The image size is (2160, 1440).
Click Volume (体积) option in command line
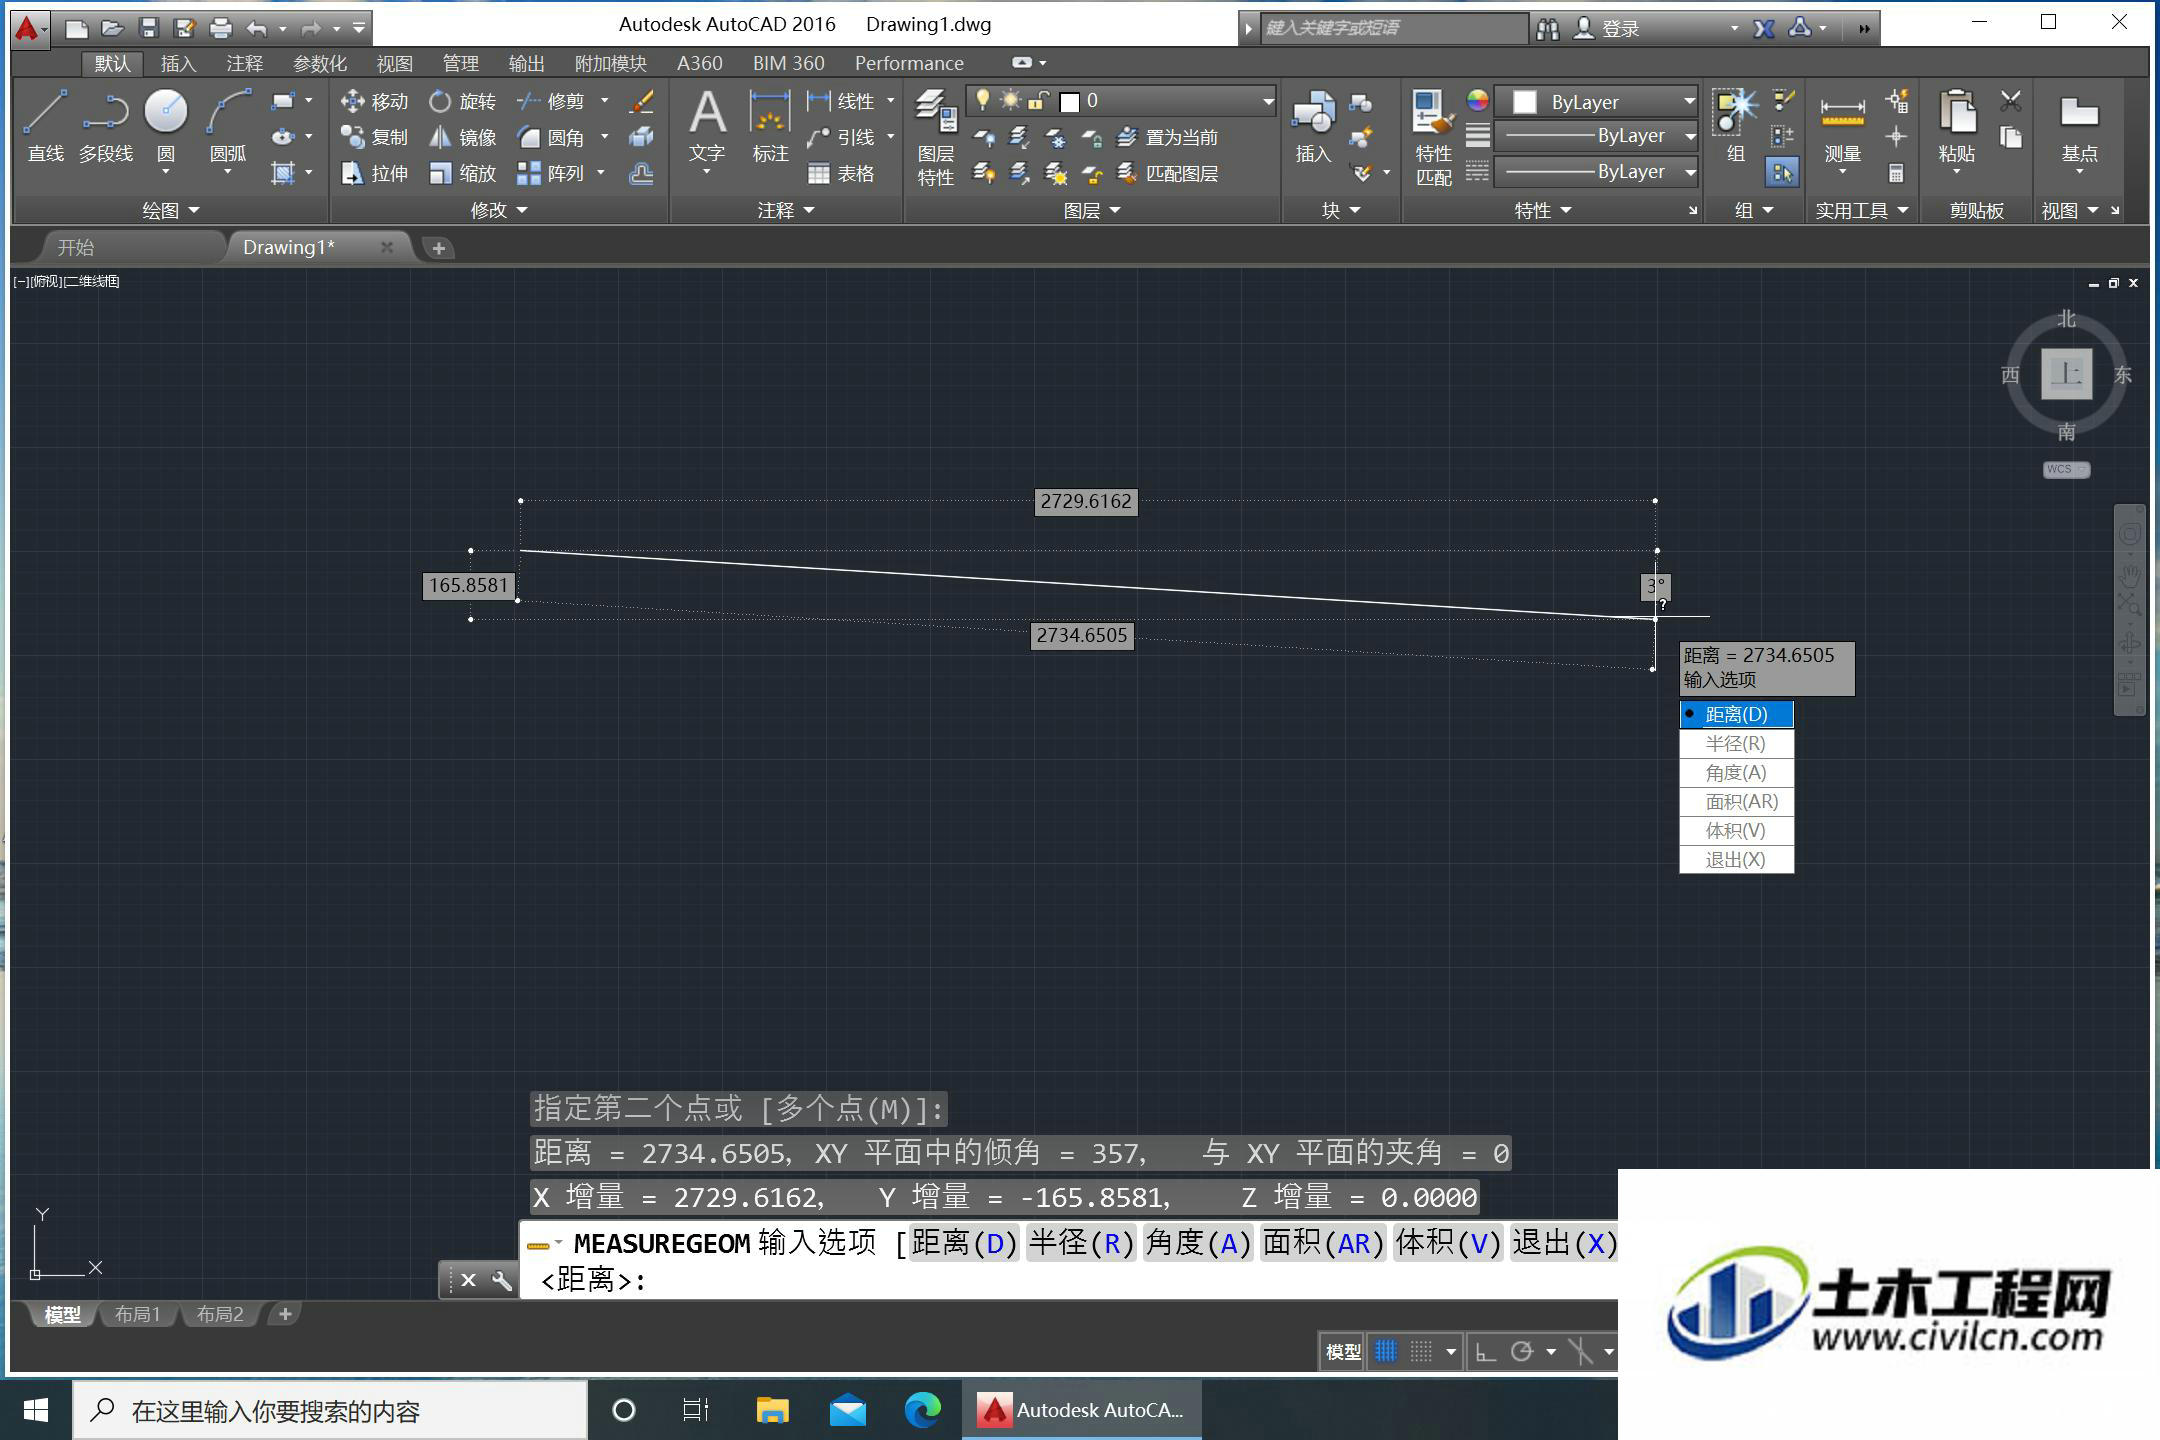[x=1447, y=1243]
